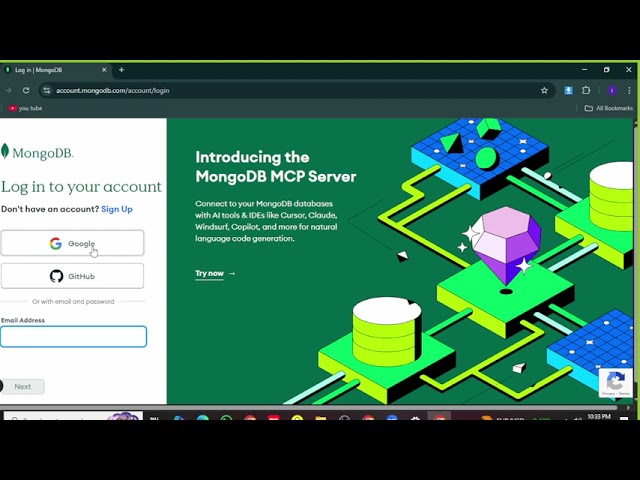Log in with the GitHub button
640x480 pixels.
click(72, 276)
